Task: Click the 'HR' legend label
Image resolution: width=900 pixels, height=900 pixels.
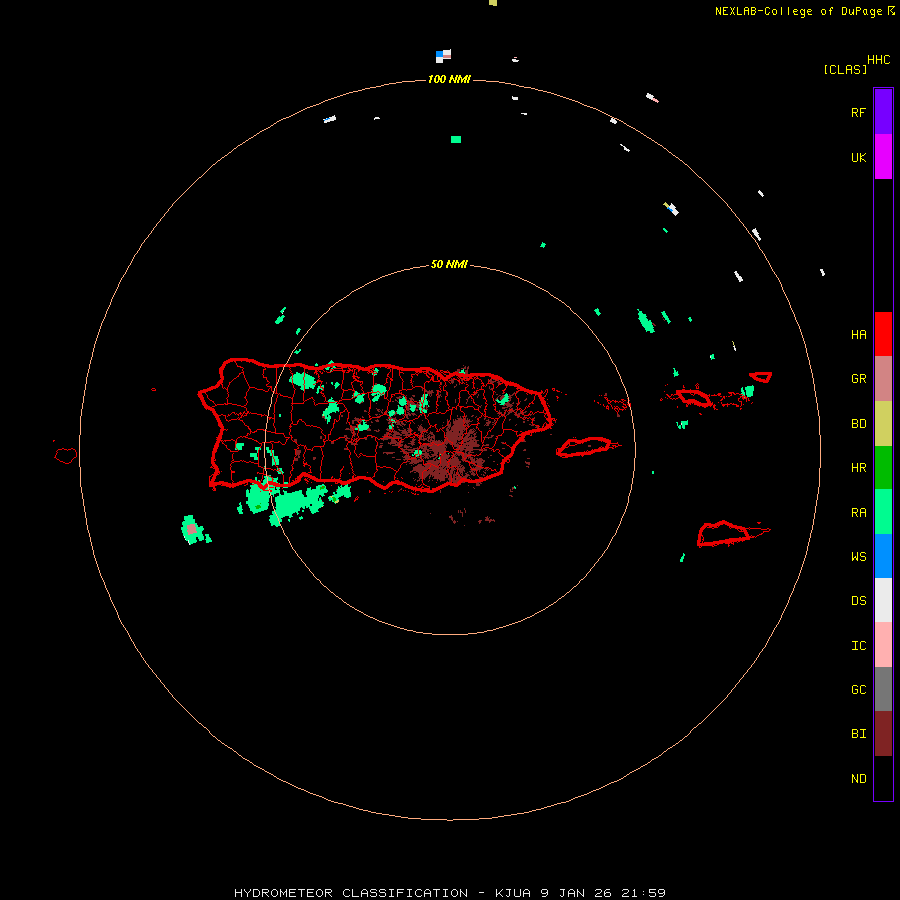Action: 858,468
